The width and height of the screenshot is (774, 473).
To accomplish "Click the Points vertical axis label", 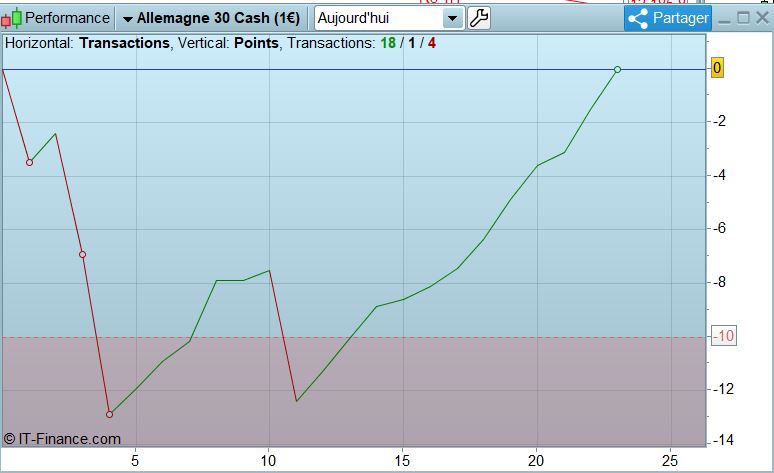I will pyautogui.click(x=256, y=43).
